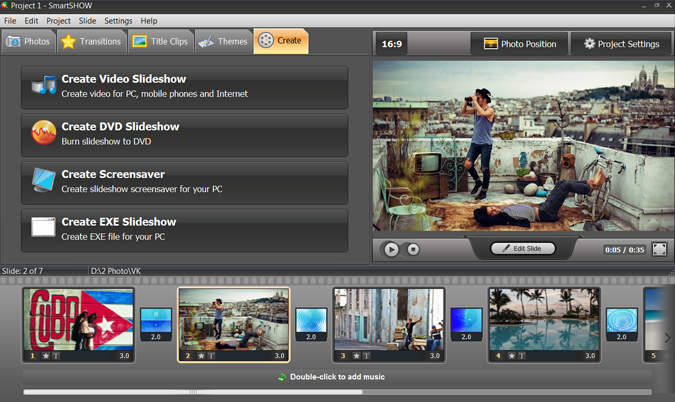Viewport: 675px width, 402px height.
Task: Click Create Screensaver option
Action: [185, 182]
